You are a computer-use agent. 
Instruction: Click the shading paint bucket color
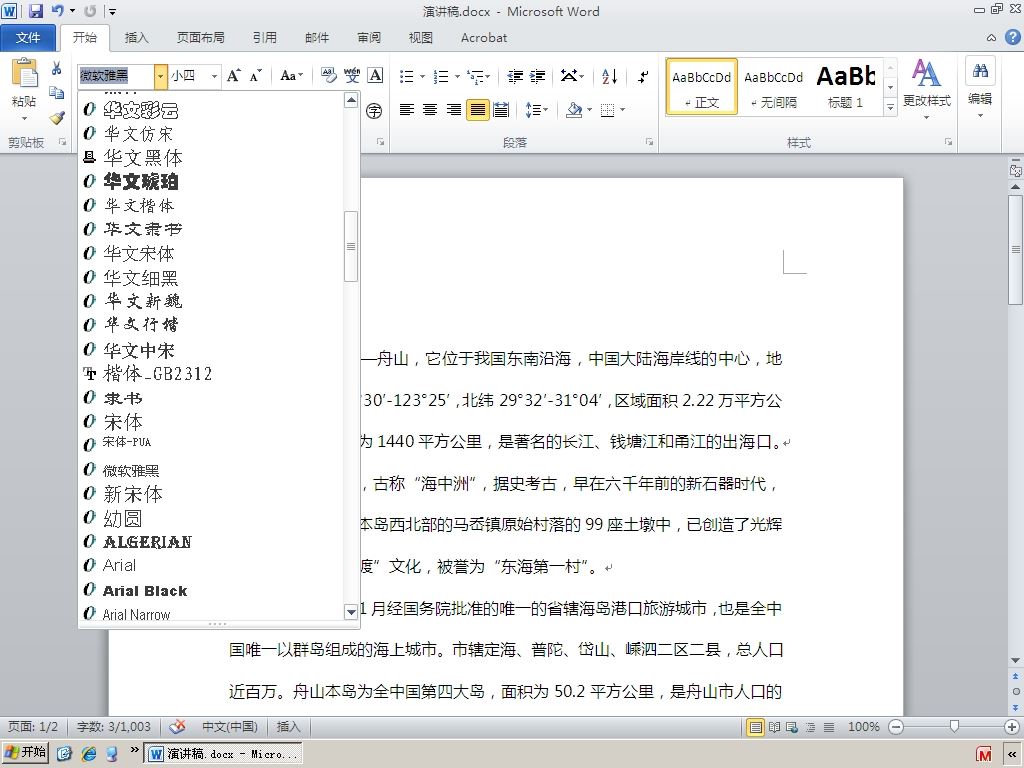tap(574, 110)
